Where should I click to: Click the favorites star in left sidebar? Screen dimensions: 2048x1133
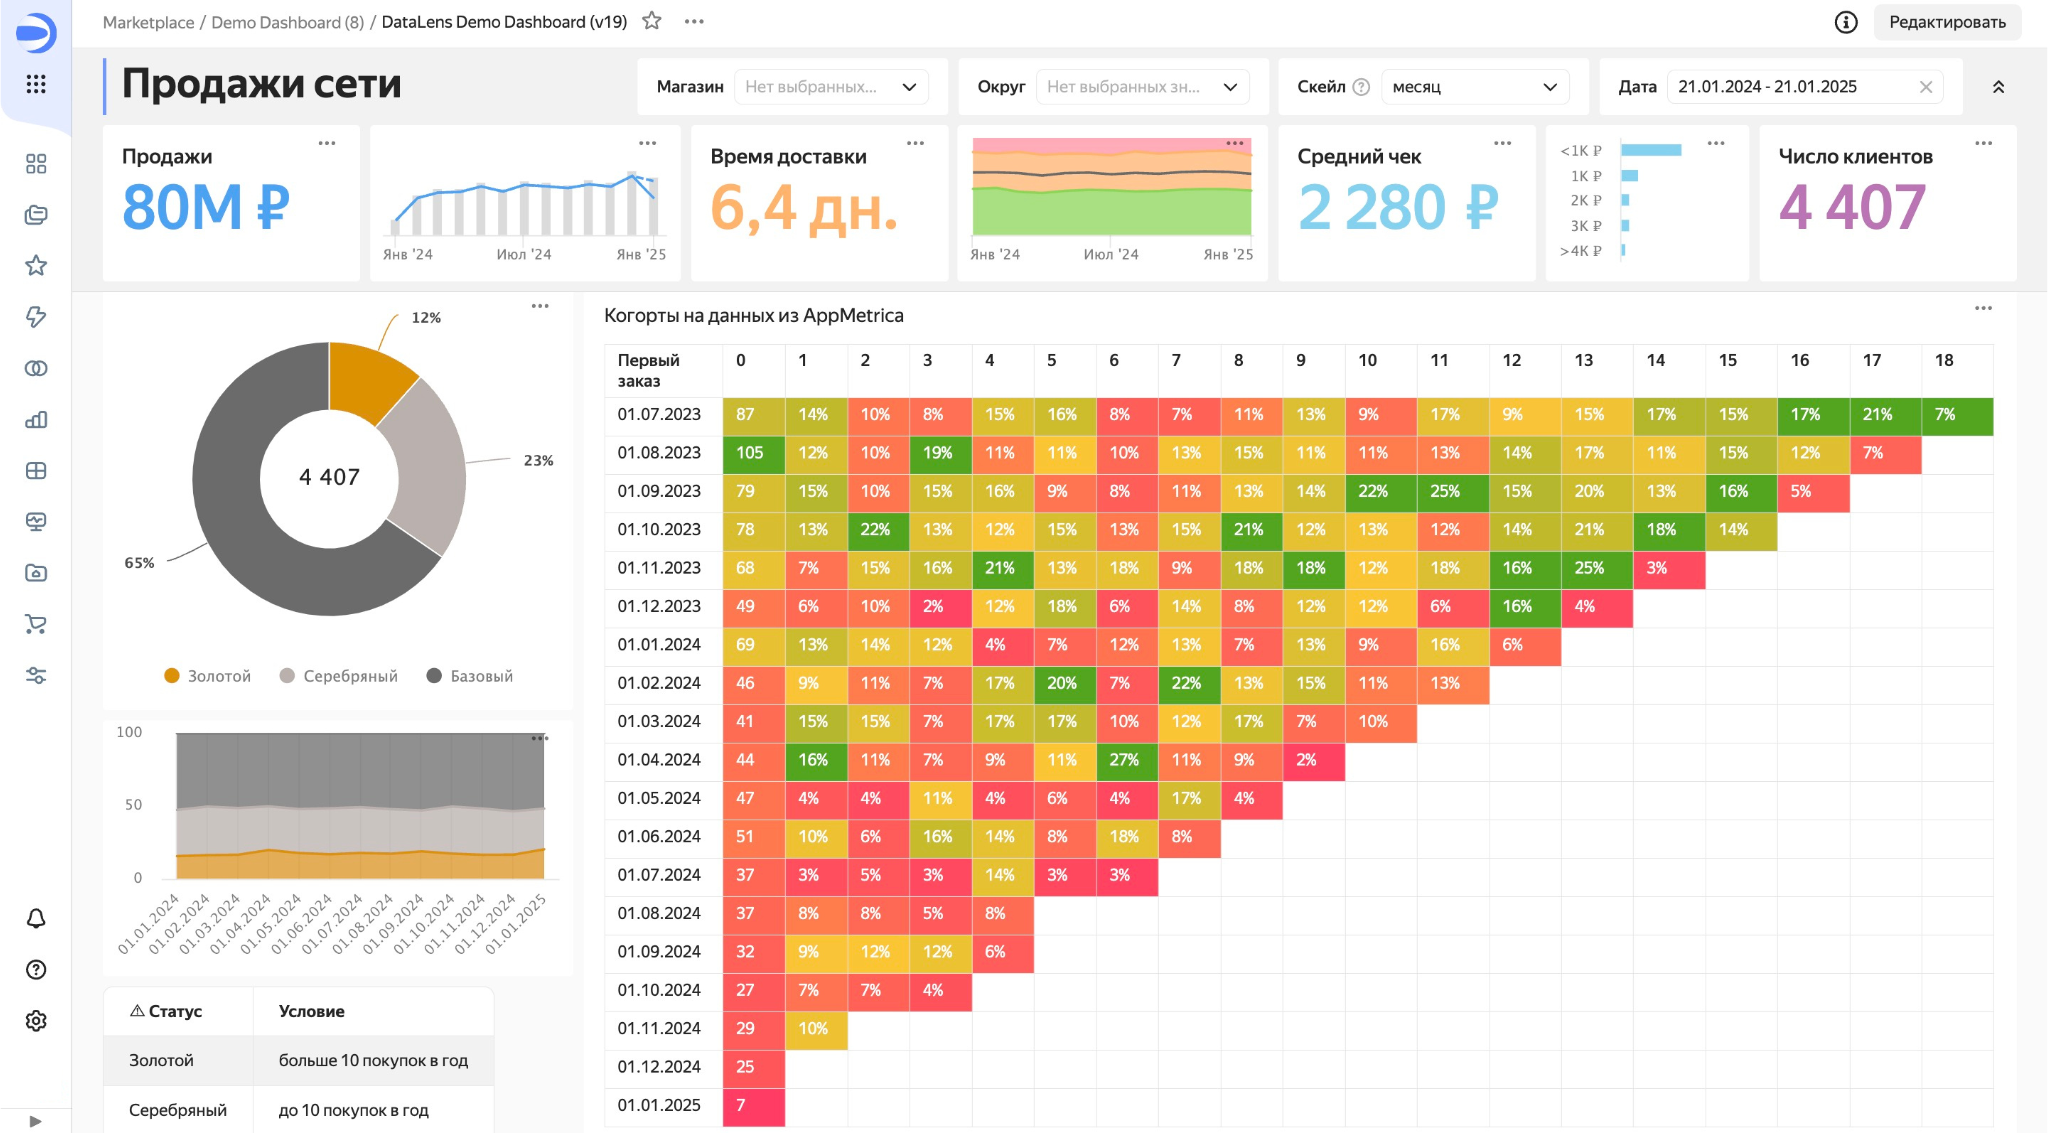36,266
